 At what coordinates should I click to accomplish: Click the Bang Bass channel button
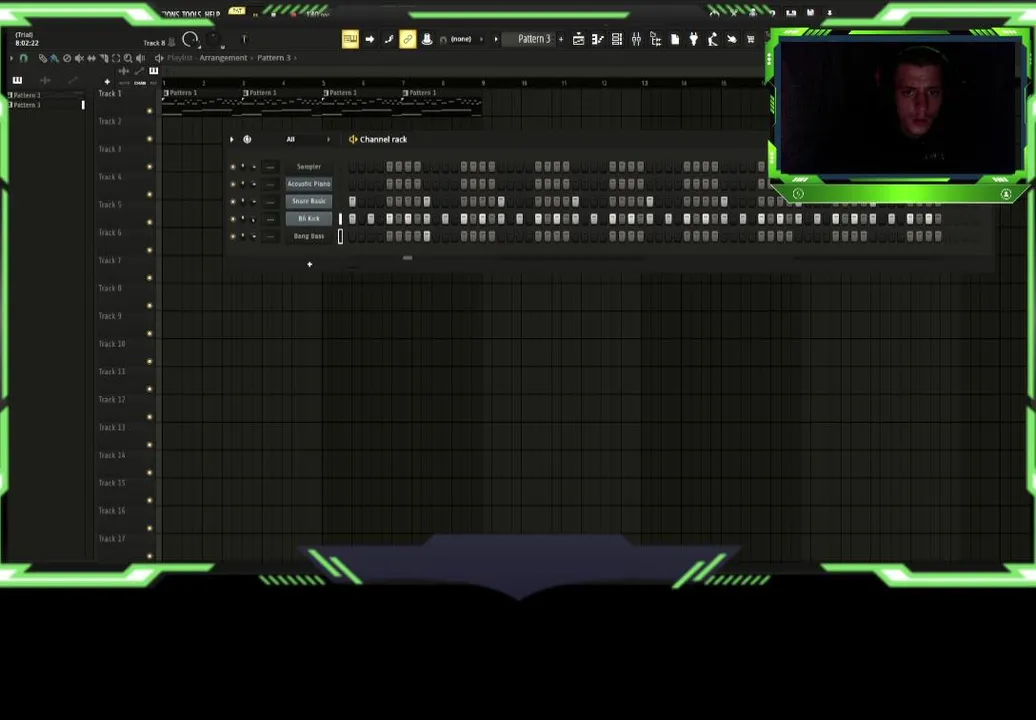[x=309, y=236]
